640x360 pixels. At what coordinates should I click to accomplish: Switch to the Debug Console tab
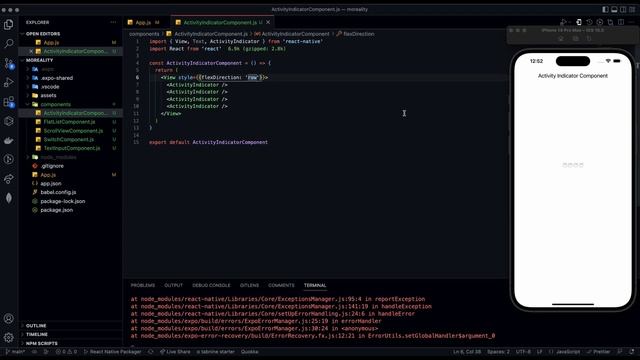[x=211, y=285]
